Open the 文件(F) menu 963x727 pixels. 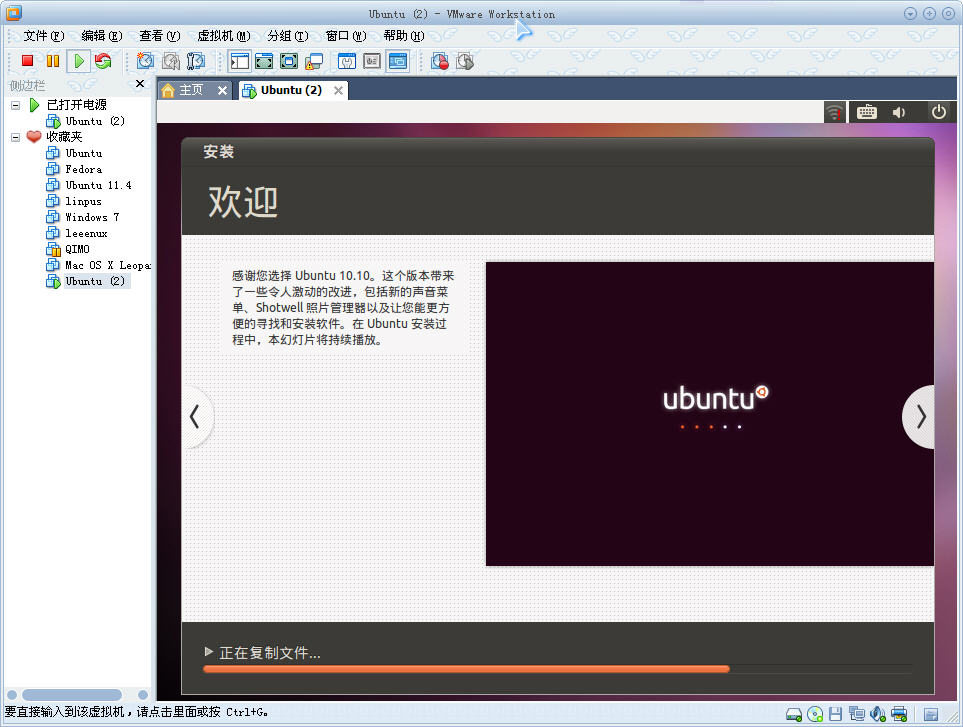[44, 36]
